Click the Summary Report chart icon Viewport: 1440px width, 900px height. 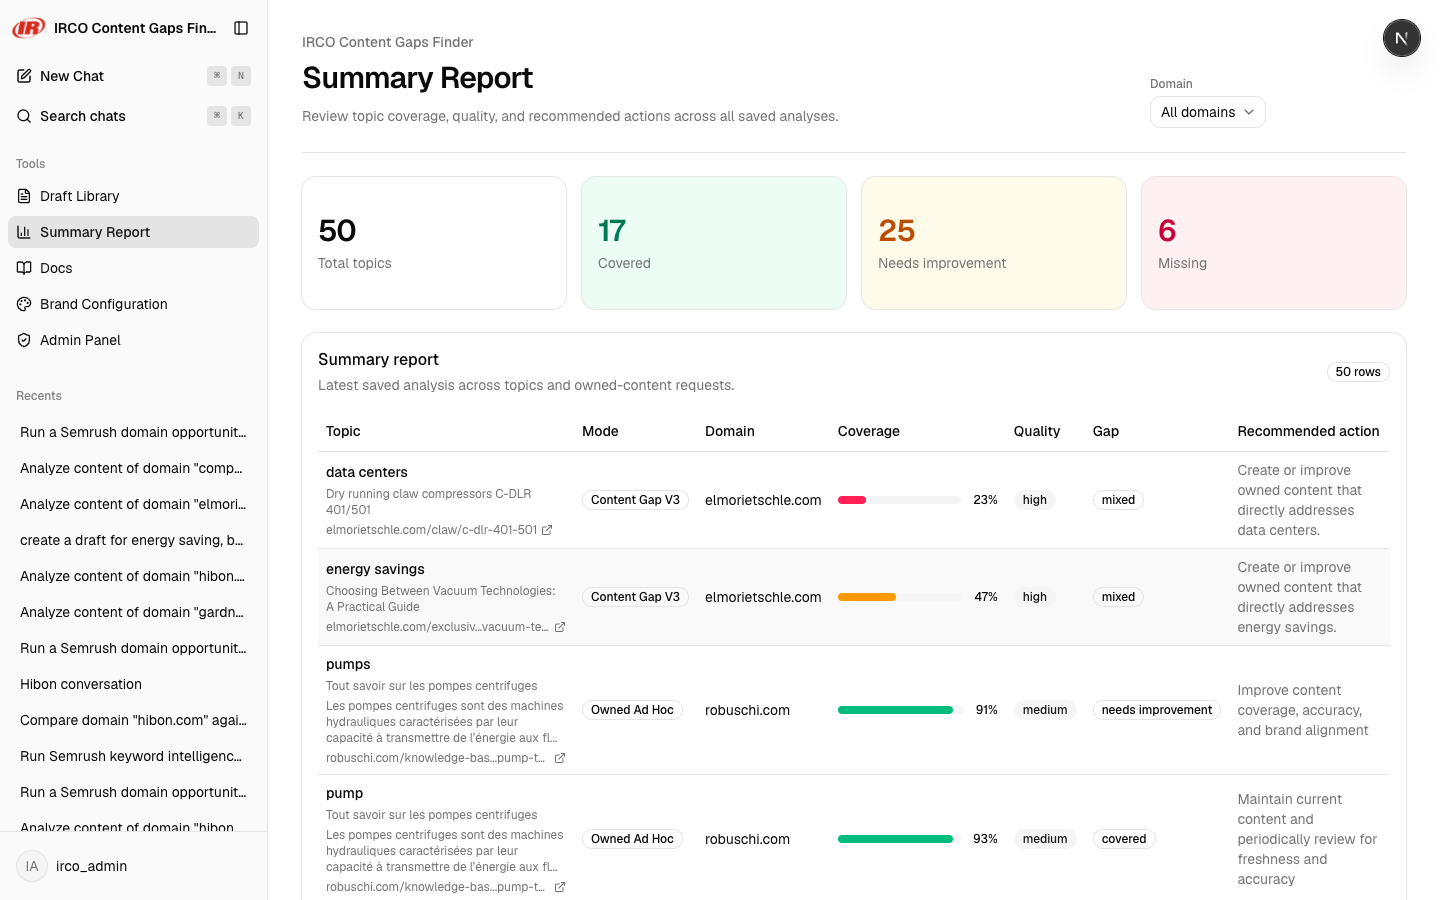[24, 232]
